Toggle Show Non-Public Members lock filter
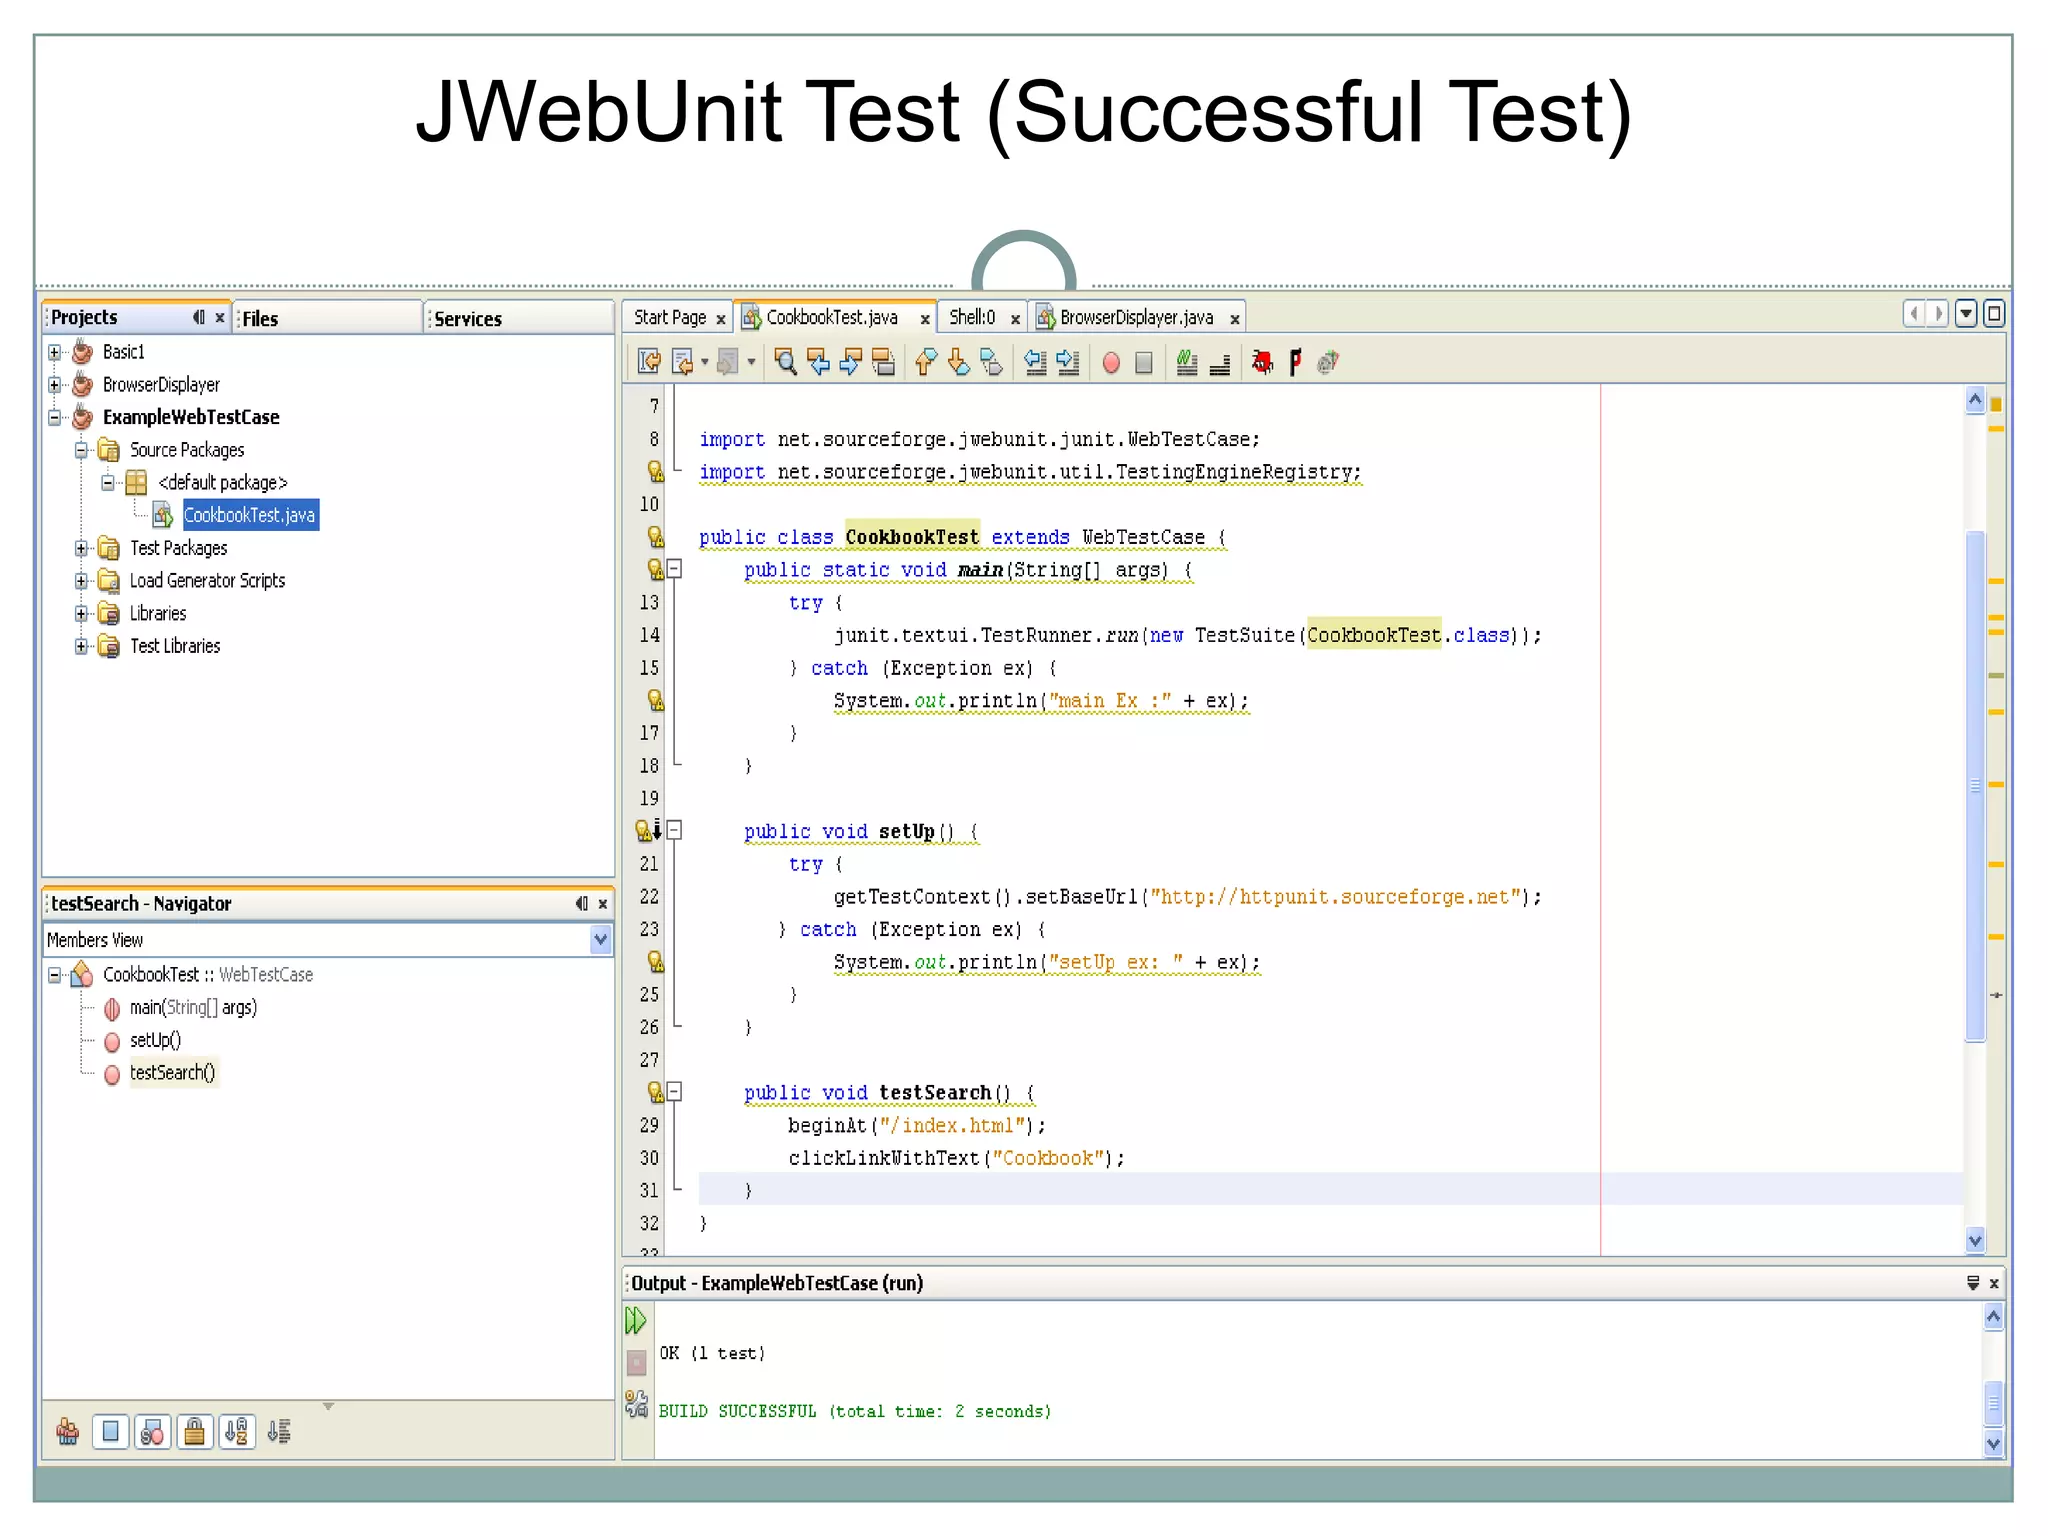The image size is (2048, 1536). coord(194,1432)
